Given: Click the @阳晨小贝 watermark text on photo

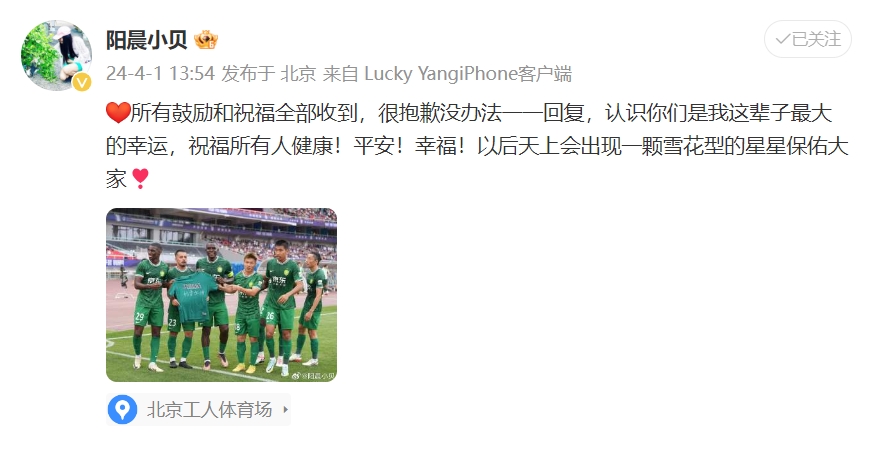Looking at the screenshot, I should click(318, 376).
